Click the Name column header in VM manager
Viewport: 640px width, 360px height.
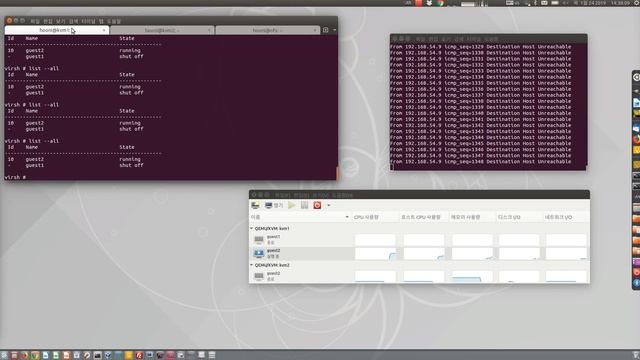click(300, 217)
